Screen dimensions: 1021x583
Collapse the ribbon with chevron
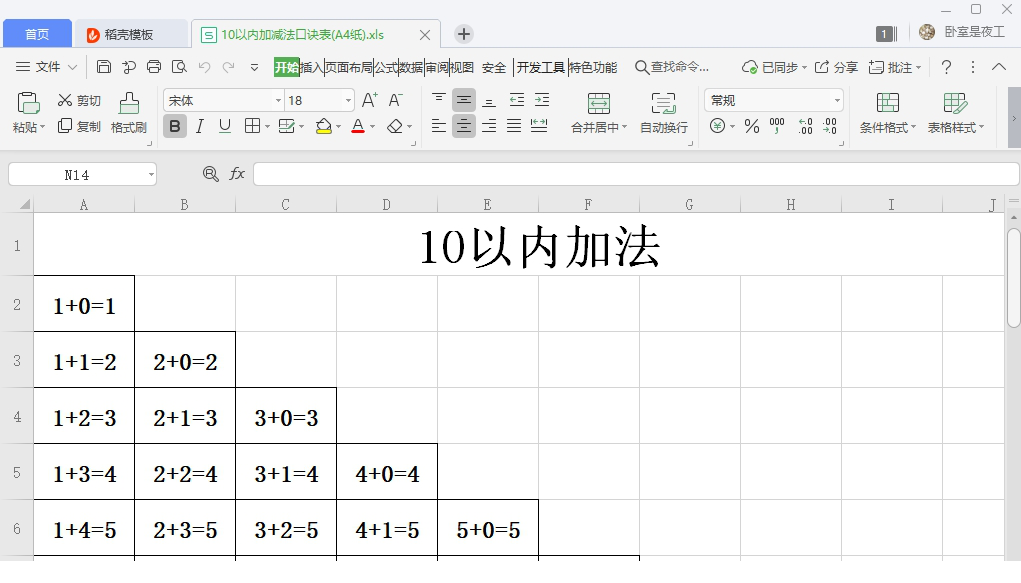999,66
